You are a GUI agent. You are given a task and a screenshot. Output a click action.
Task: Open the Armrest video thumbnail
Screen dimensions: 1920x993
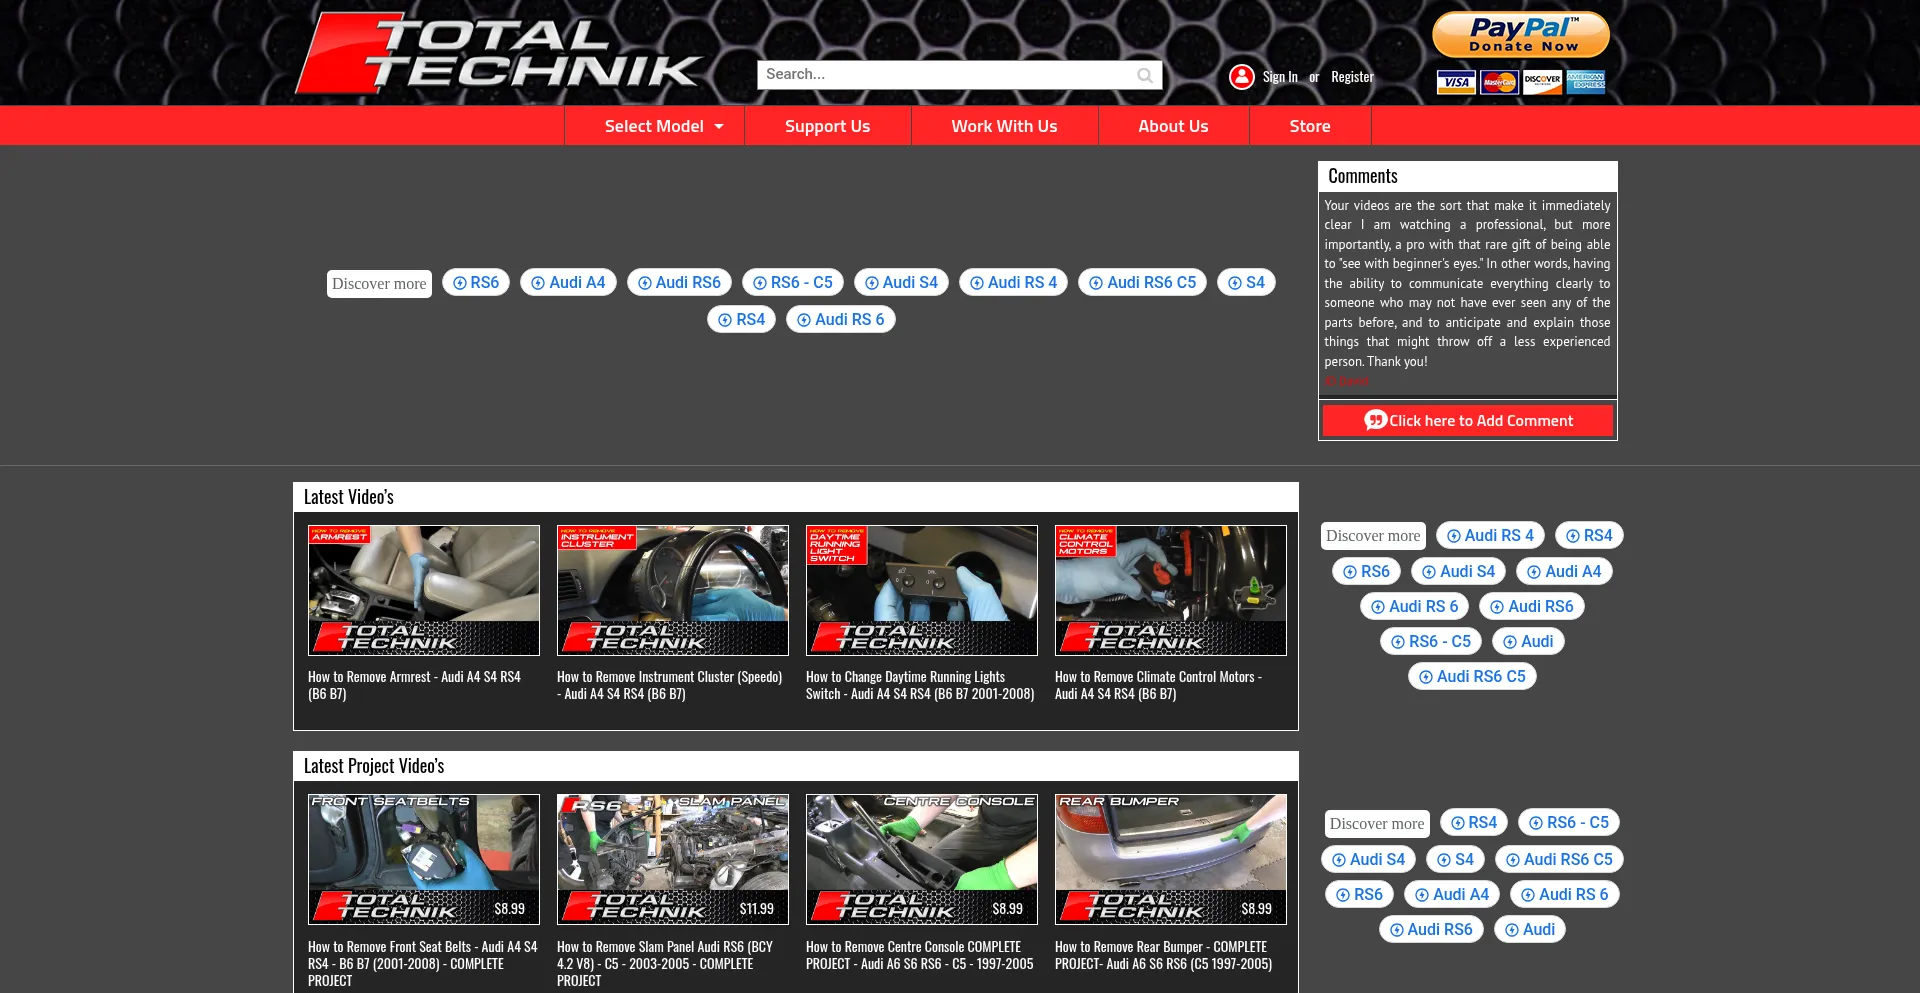click(424, 591)
